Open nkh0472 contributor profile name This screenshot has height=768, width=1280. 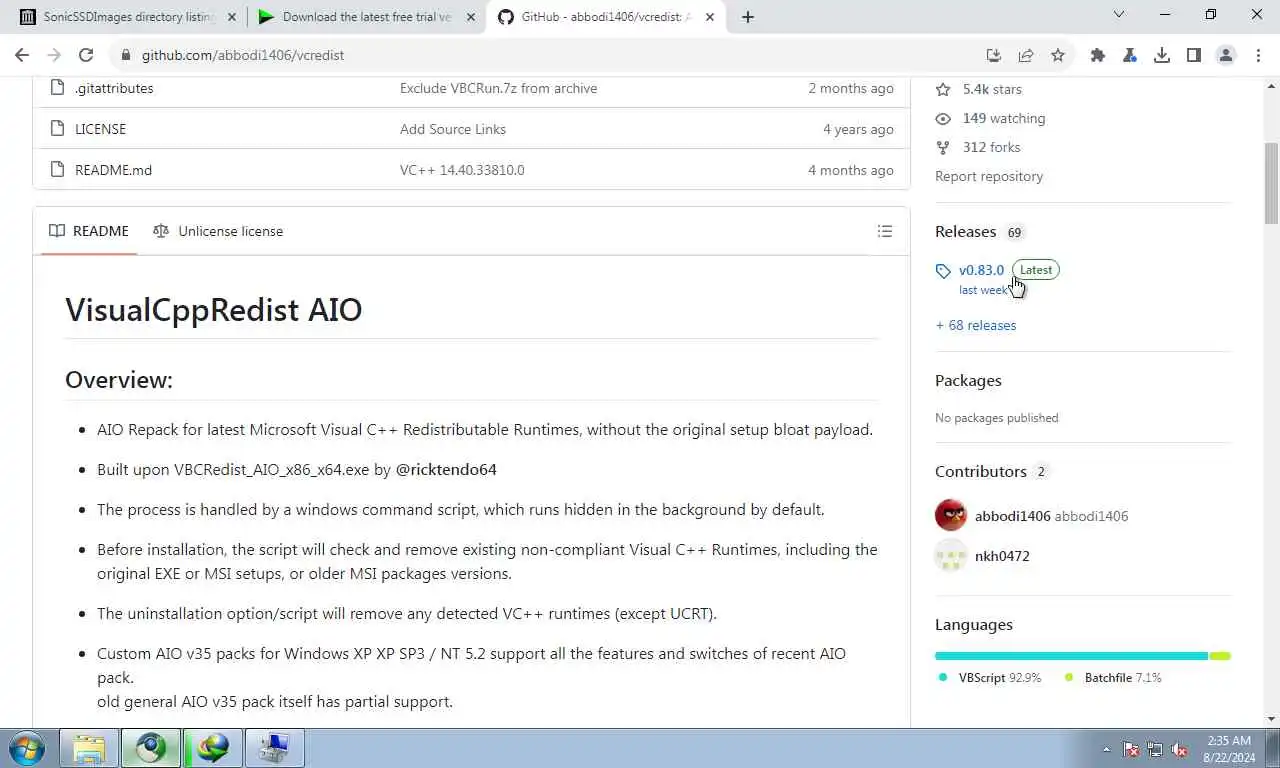coord(1002,556)
